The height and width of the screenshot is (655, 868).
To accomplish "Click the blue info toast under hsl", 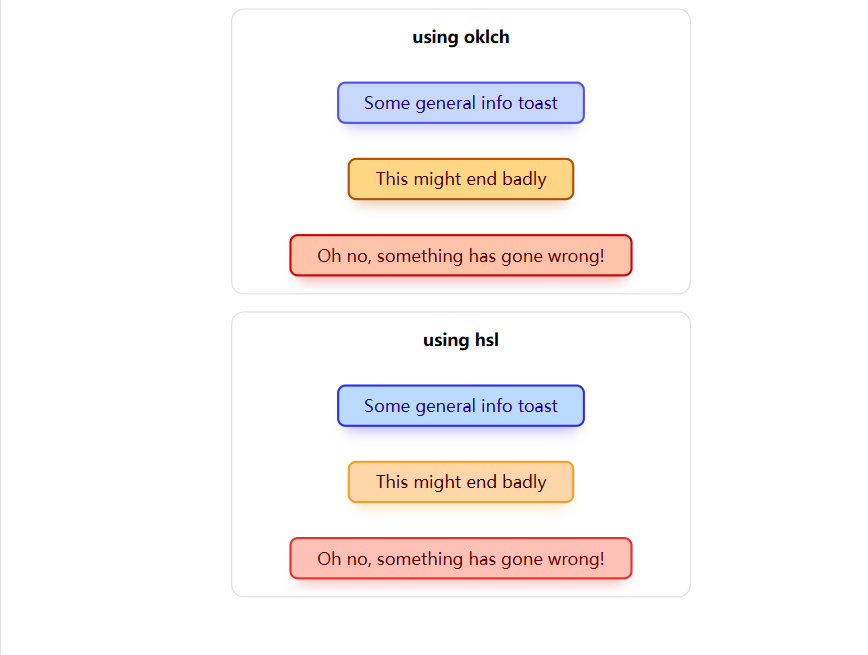I will coord(460,406).
